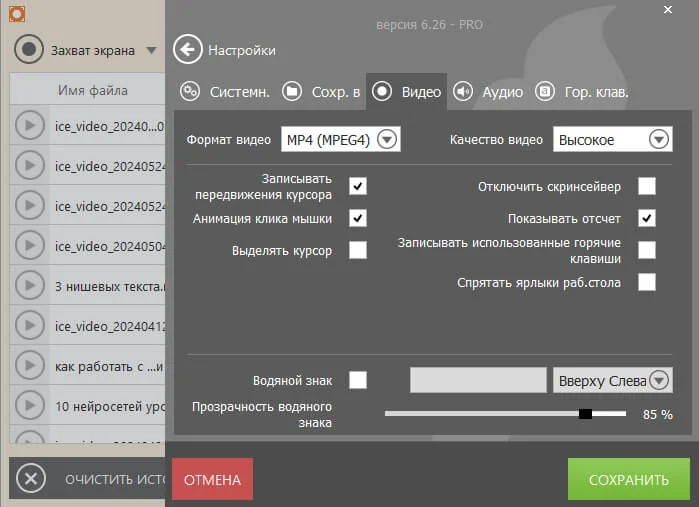Click the Аудио speaker icon

pos(463,92)
